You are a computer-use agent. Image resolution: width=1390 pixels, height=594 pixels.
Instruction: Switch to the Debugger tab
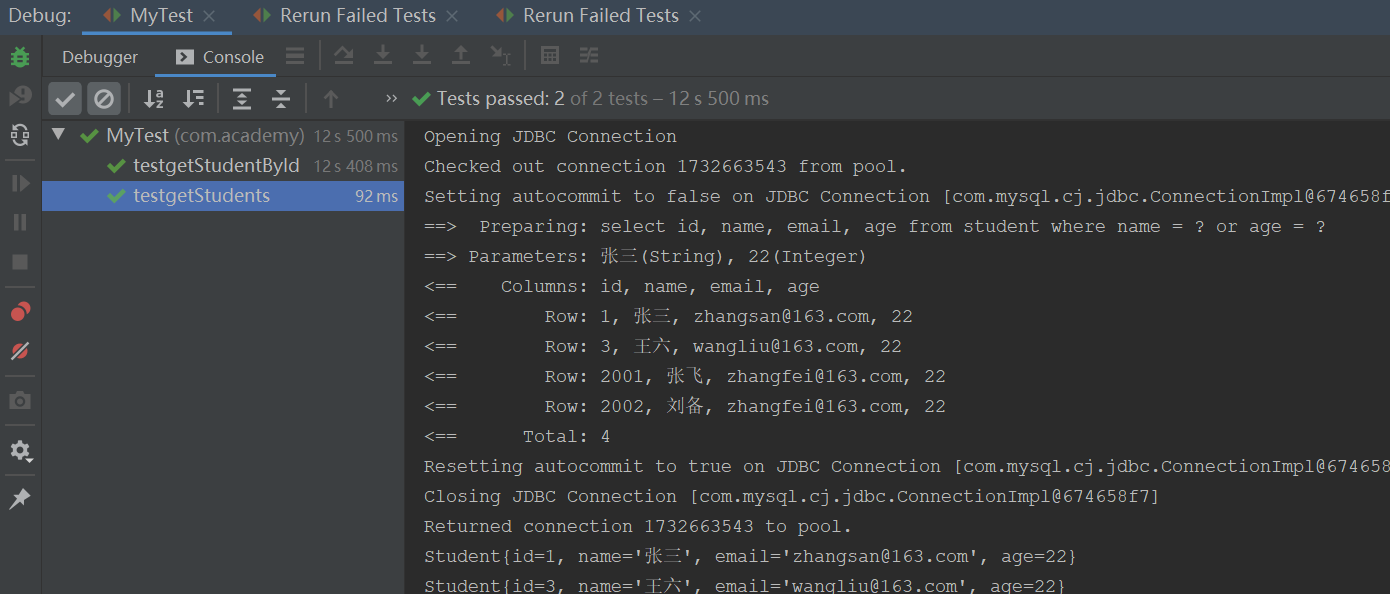click(x=100, y=57)
